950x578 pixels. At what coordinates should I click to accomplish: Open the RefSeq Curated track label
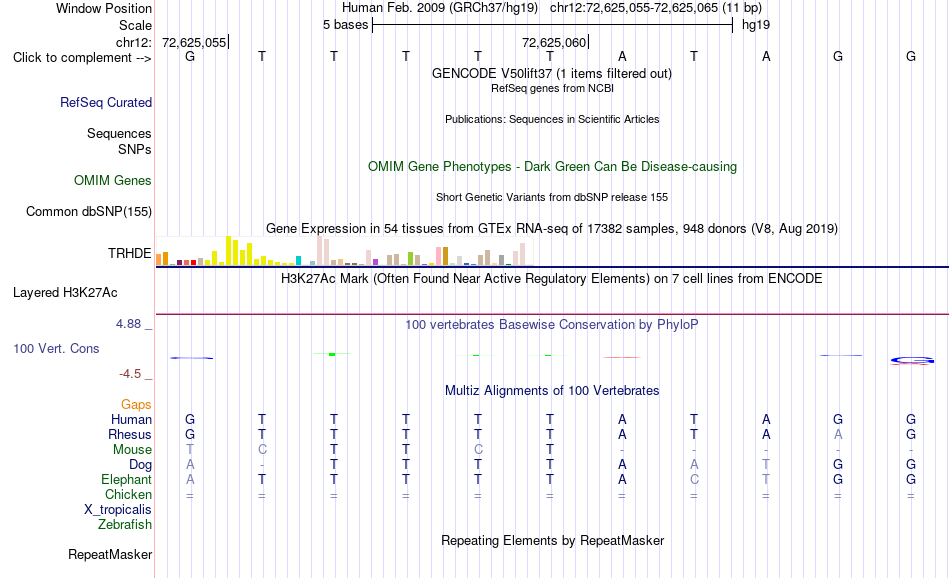tap(105, 102)
